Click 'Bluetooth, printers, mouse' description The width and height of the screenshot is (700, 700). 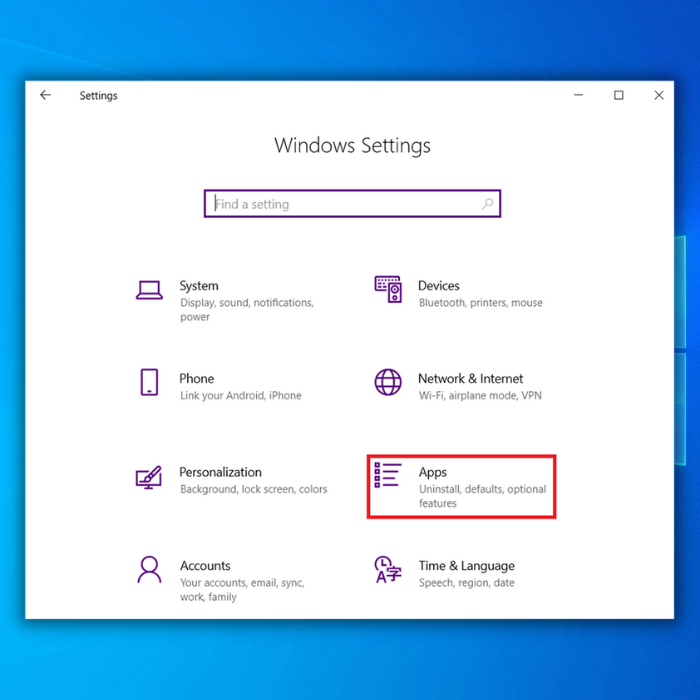click(x=481, y=303)
